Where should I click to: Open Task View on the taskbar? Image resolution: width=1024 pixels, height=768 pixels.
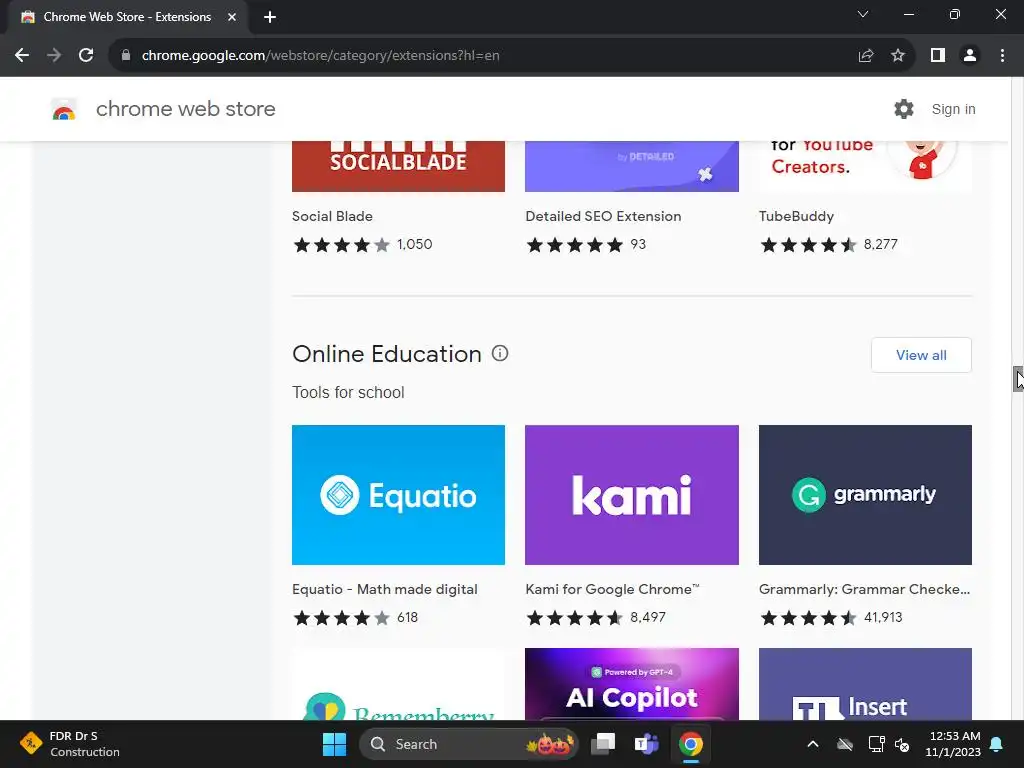[x=603, y=744]
